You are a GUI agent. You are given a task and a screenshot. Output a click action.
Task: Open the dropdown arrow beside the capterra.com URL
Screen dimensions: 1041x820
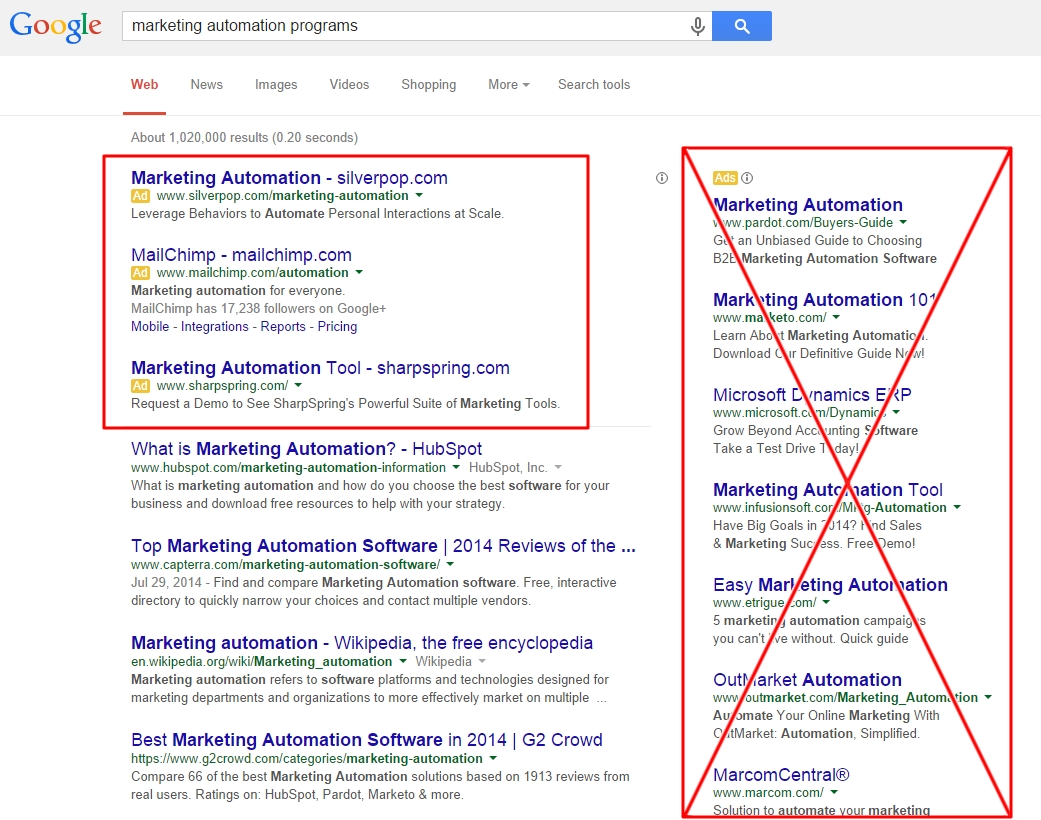pos(450,565)
